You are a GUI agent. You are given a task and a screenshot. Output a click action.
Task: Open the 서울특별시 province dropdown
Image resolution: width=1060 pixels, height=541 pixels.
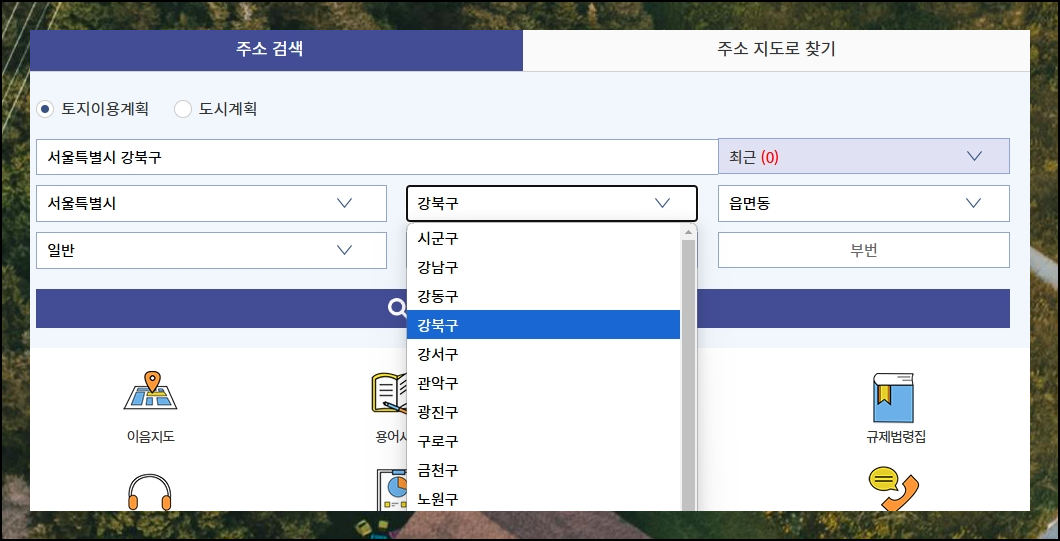(211, 204)
